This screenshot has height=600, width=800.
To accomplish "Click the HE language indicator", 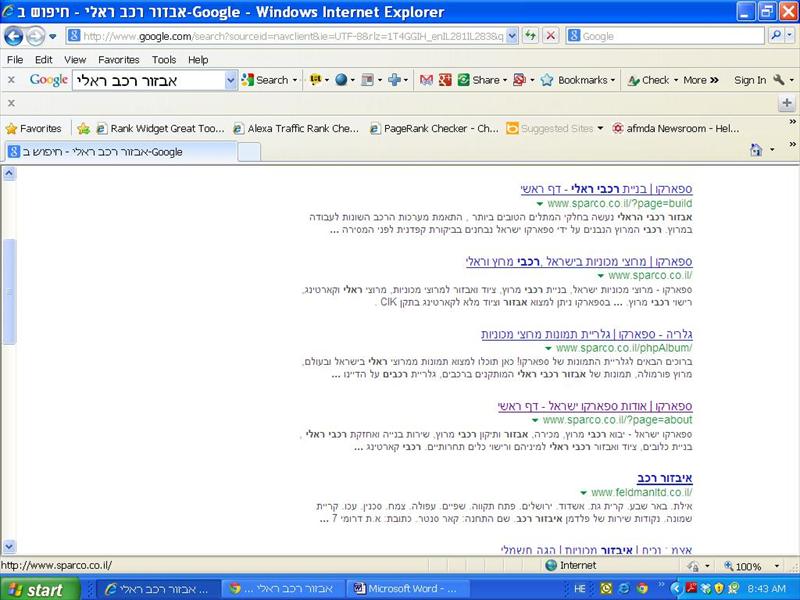I will coord(580,589).
